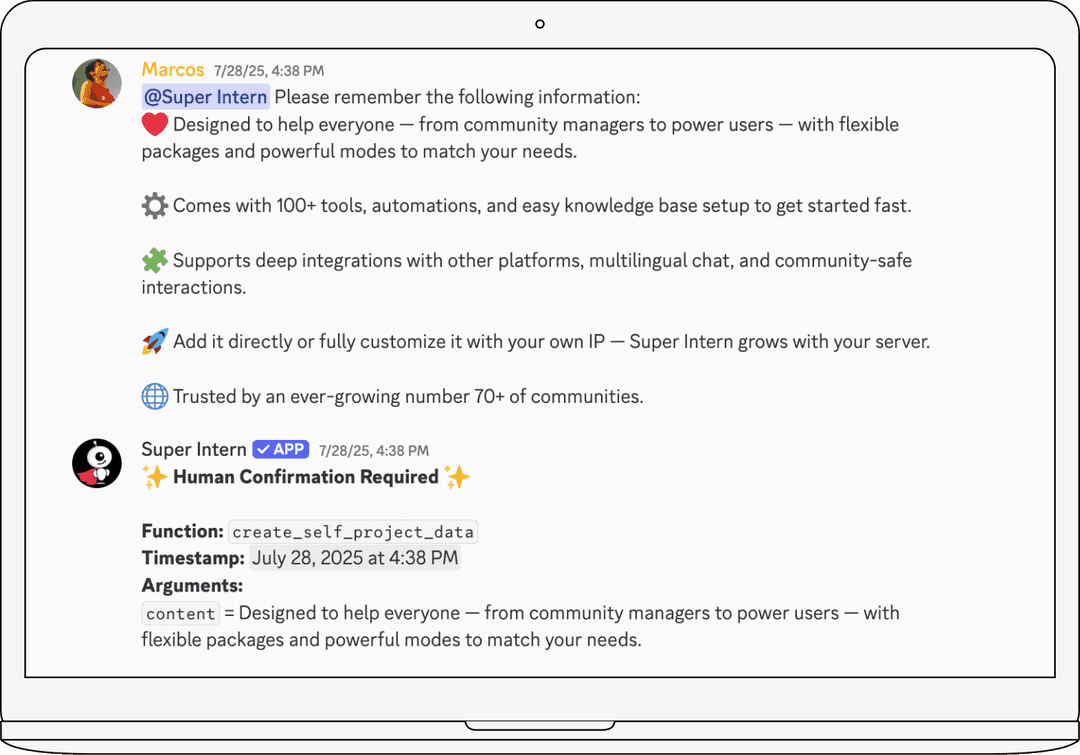The image size is (1080, 755).
Task: Click the content argument code snippet
Action: (180, 613)
